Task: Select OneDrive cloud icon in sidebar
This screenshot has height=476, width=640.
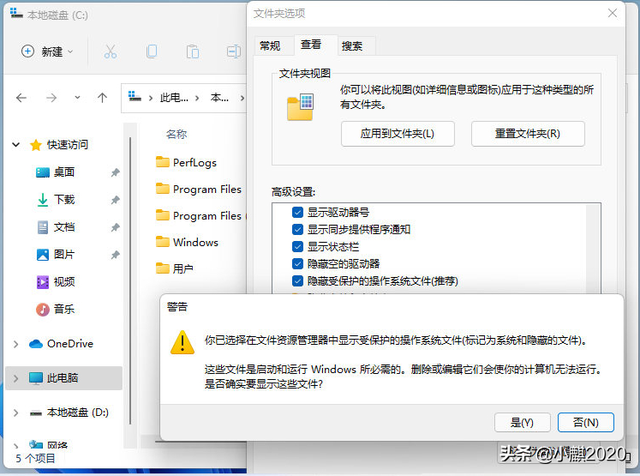Action: click(x=36, y=344)
